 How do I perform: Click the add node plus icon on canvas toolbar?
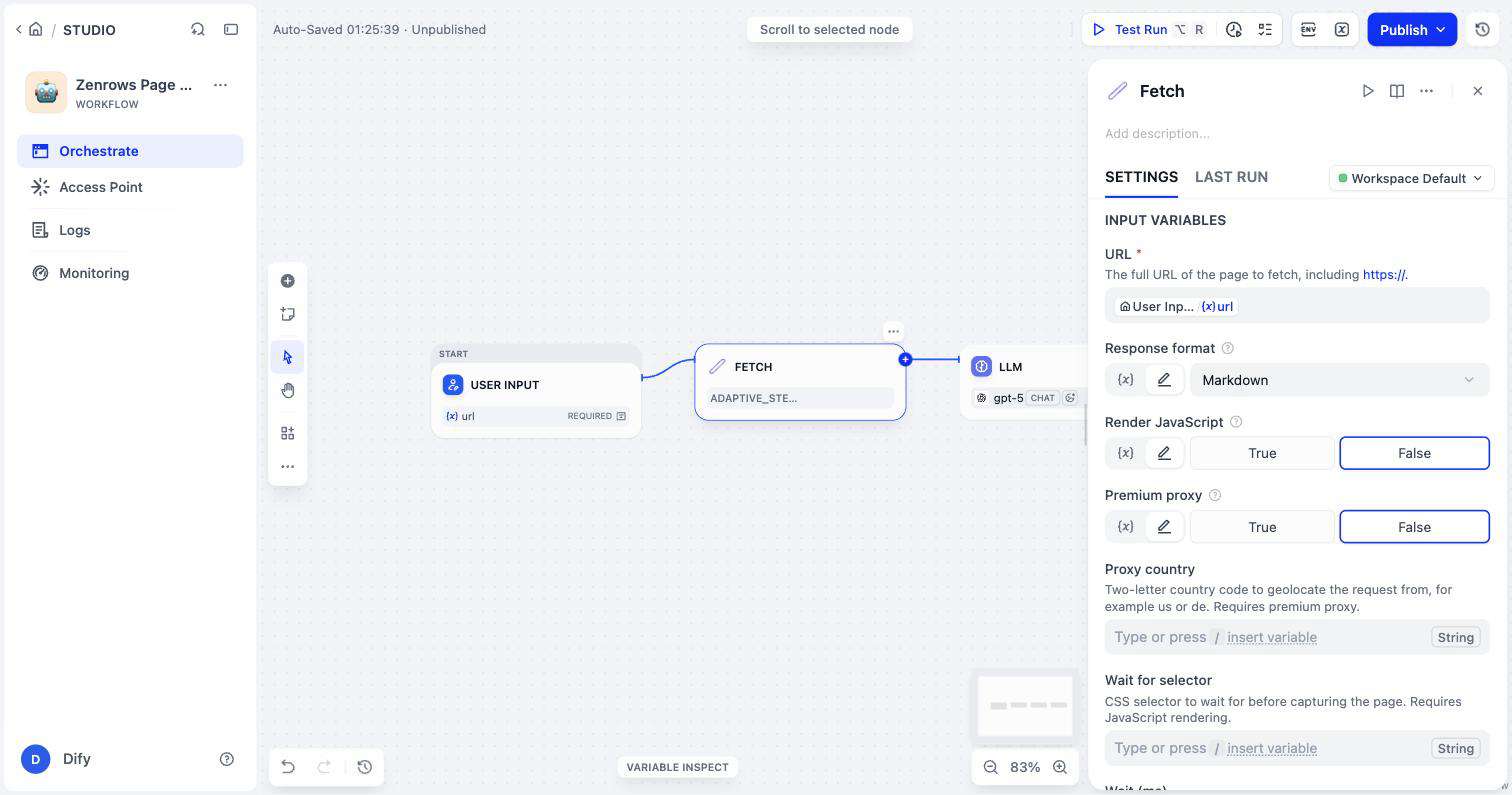[x=288, y=281]
